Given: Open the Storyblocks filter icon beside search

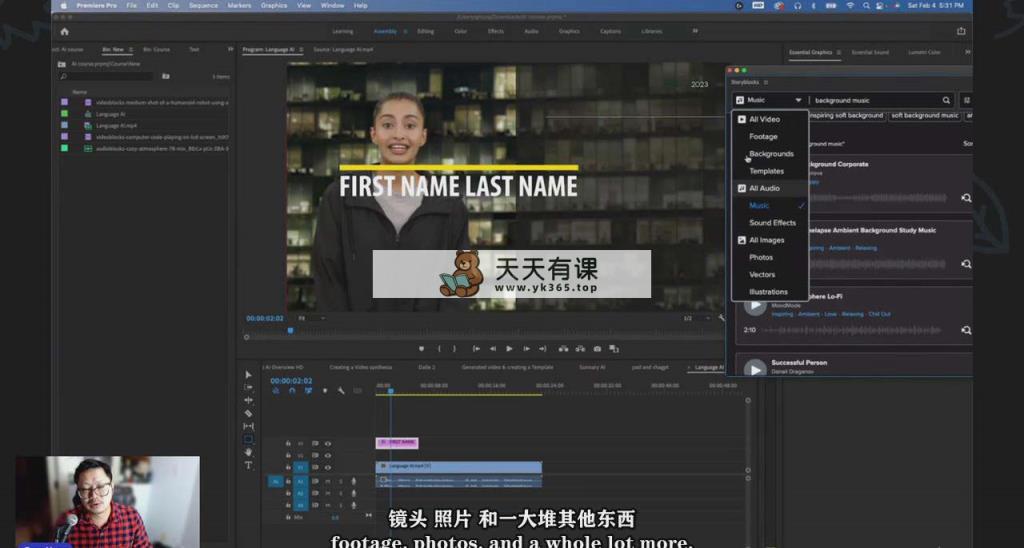Looking at the screenshot, I should [x=967, y=100].
